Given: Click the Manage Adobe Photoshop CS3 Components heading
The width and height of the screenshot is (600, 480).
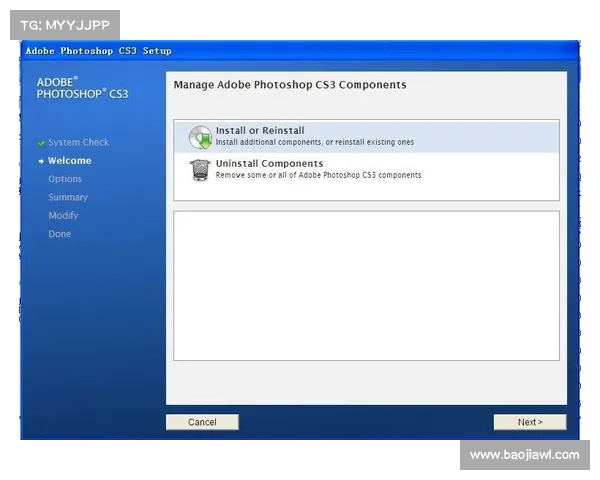Looking at the screenshot, I should (x=290, y=85).
